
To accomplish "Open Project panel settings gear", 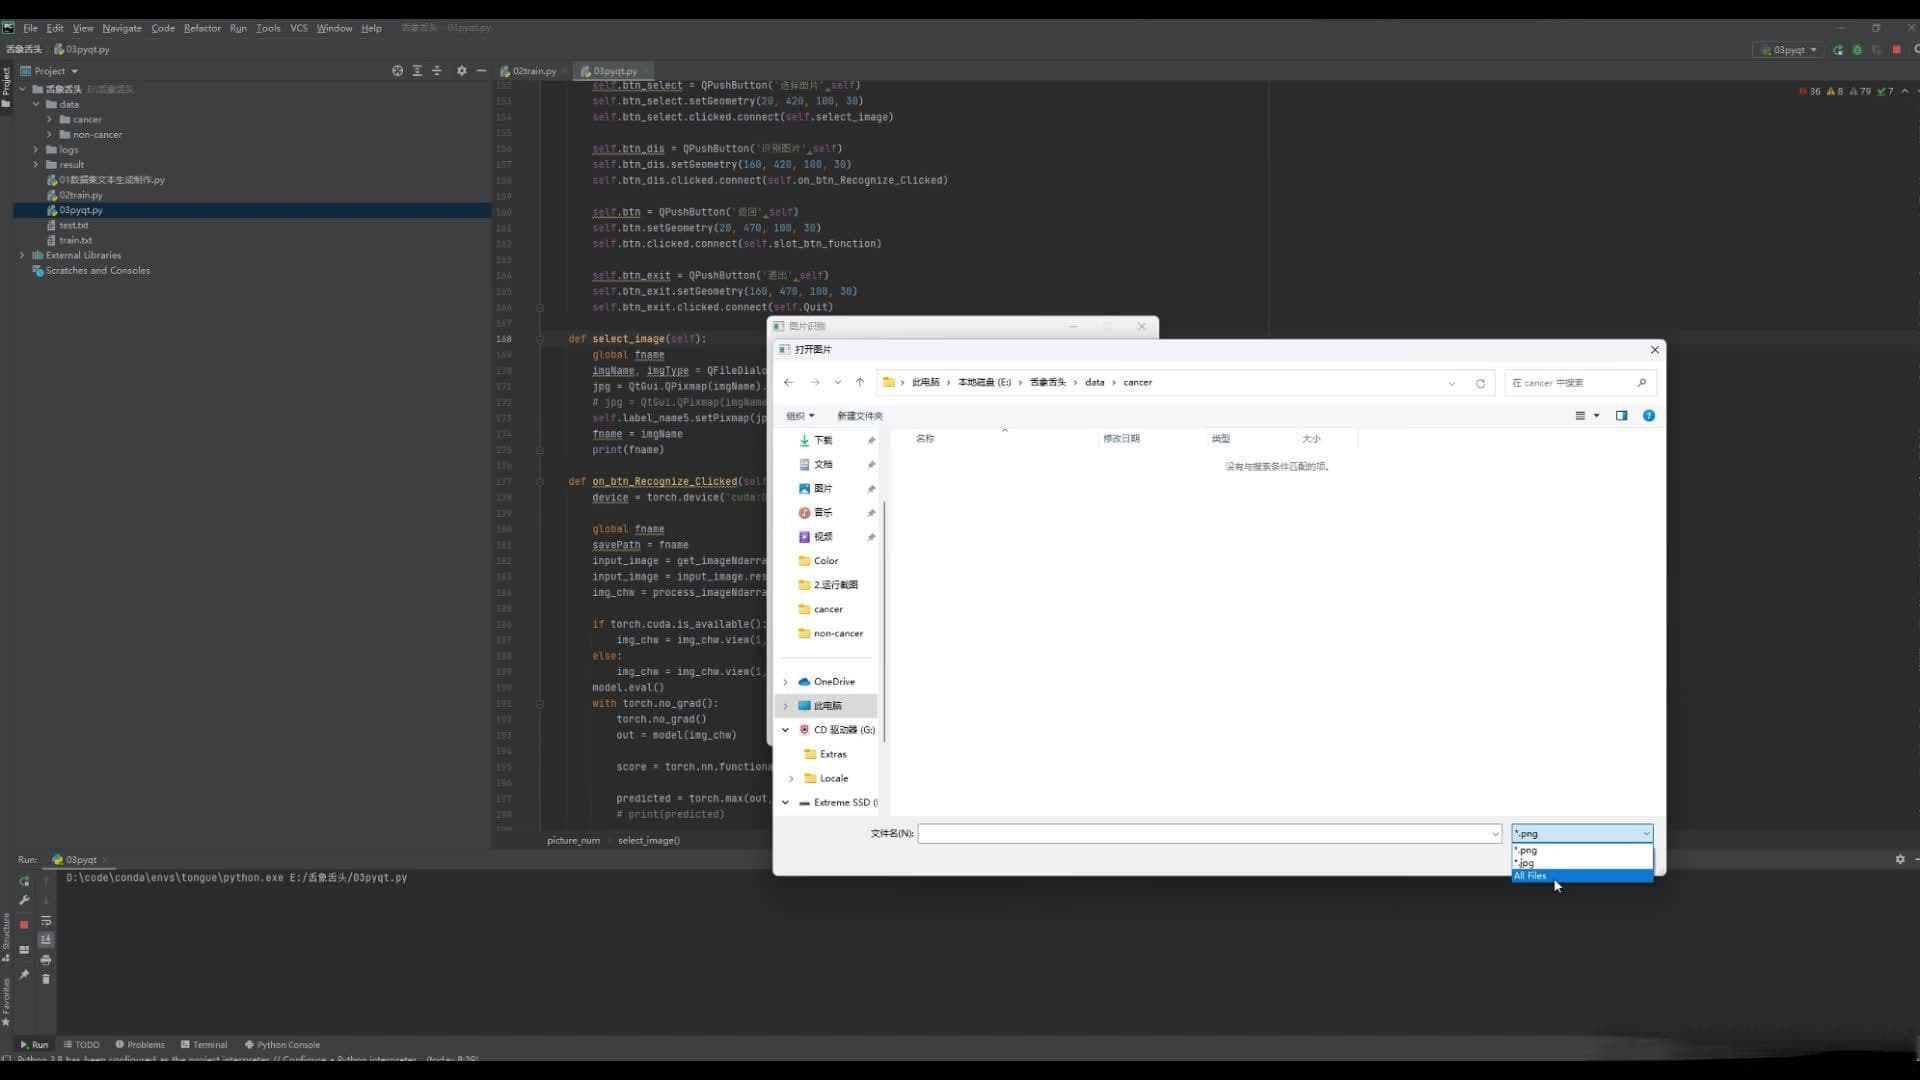I will (x=461, y=71).
